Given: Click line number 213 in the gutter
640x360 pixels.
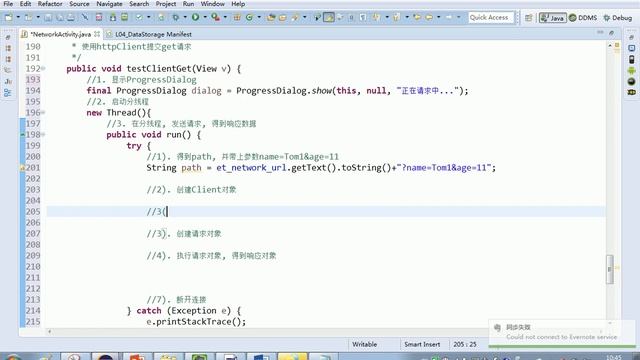Looking at the screenshot, I should pos(33,300).
